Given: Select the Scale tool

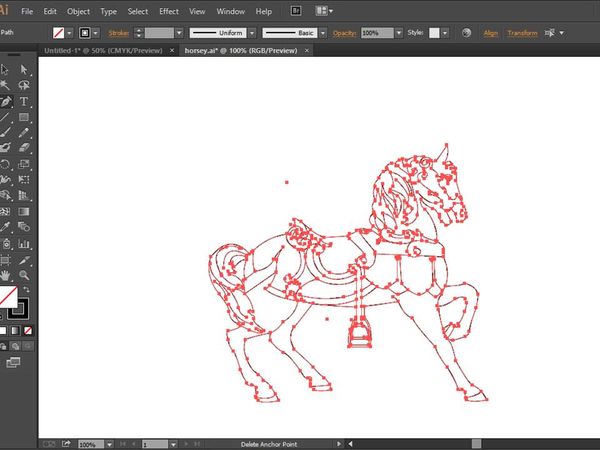Looking at the screenshot, I should click(x=24, y=164).
